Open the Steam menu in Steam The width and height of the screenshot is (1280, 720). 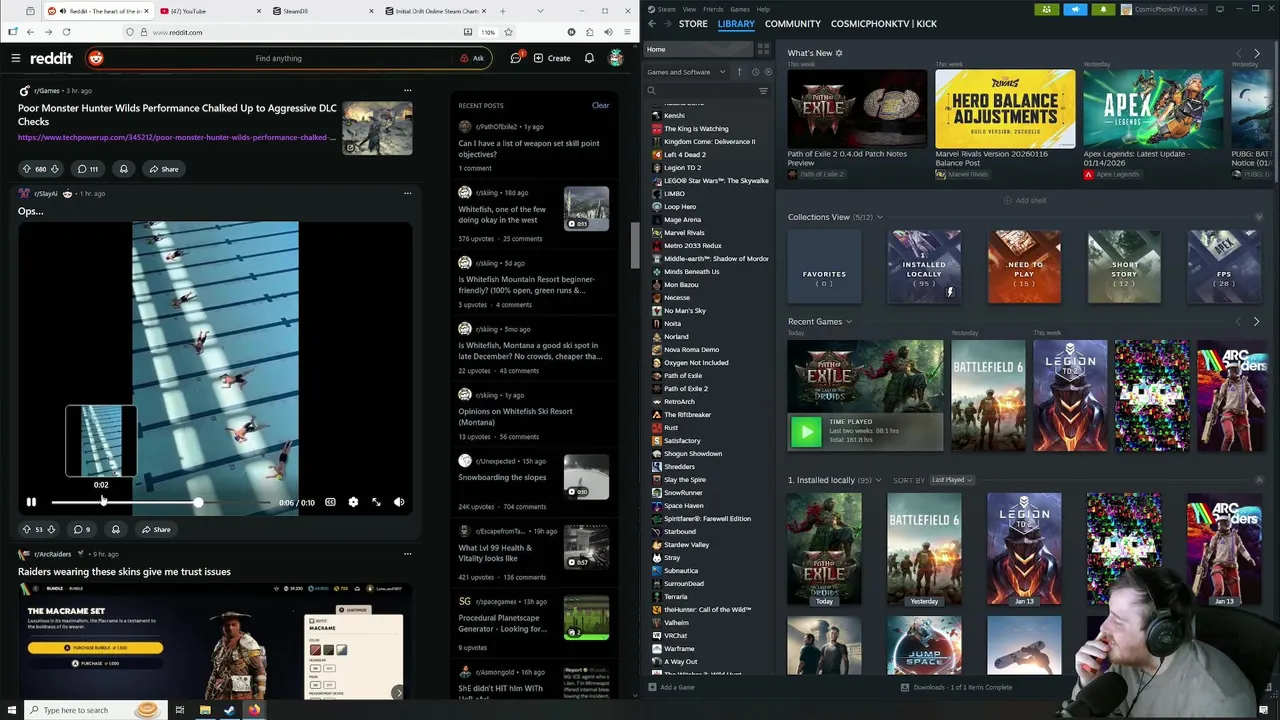click(666, 9)
